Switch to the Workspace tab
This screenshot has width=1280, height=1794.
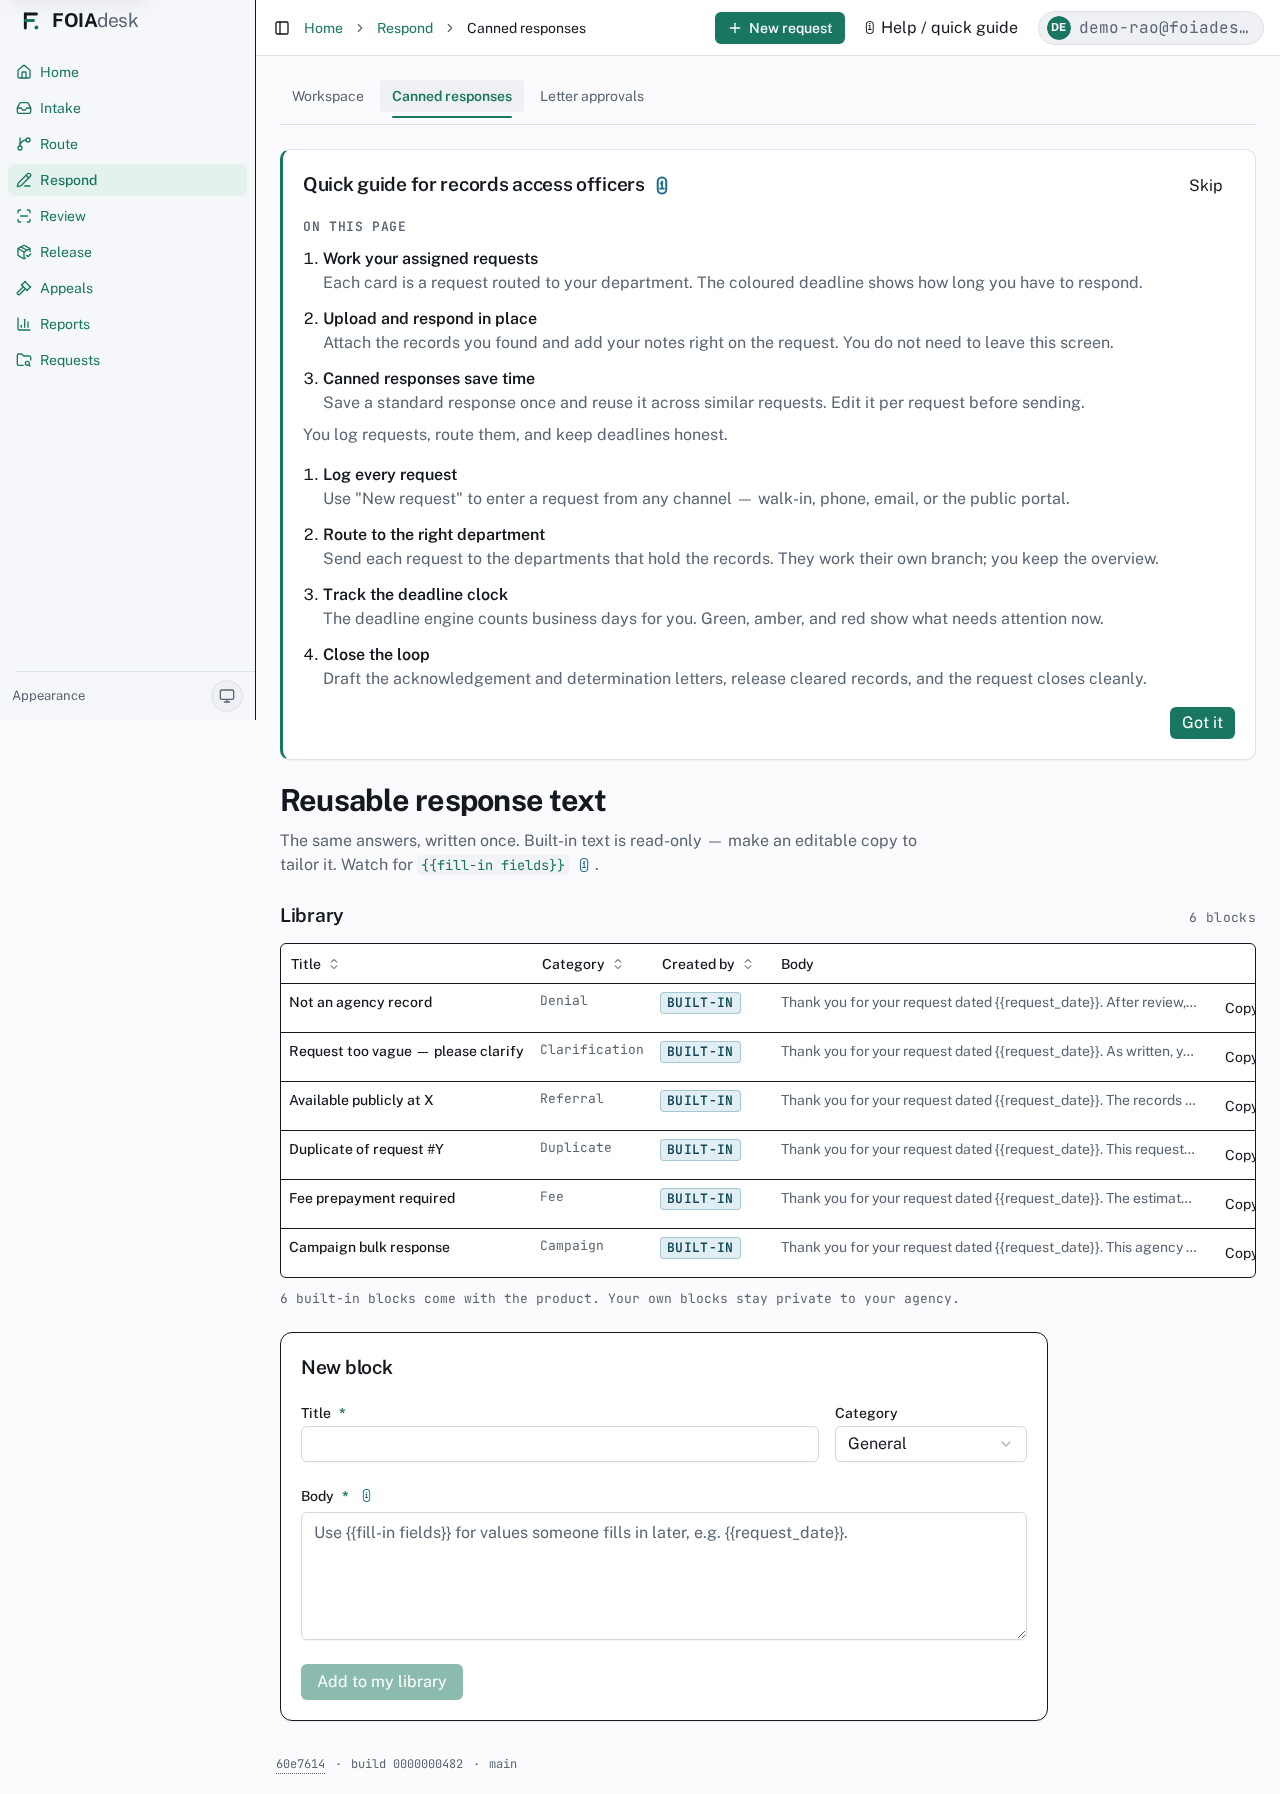[x=328, y=97]
